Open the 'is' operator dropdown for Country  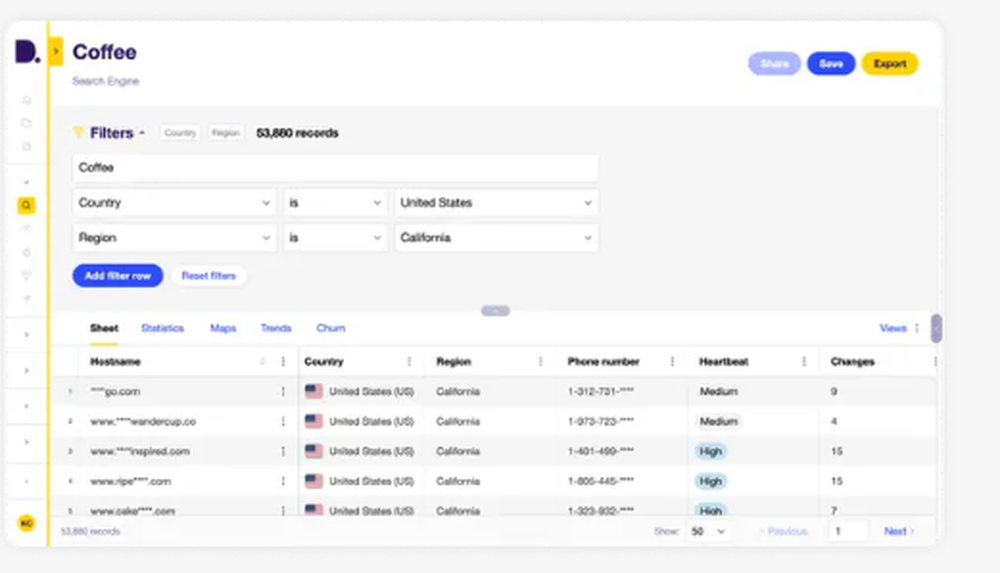click(335, 202)
